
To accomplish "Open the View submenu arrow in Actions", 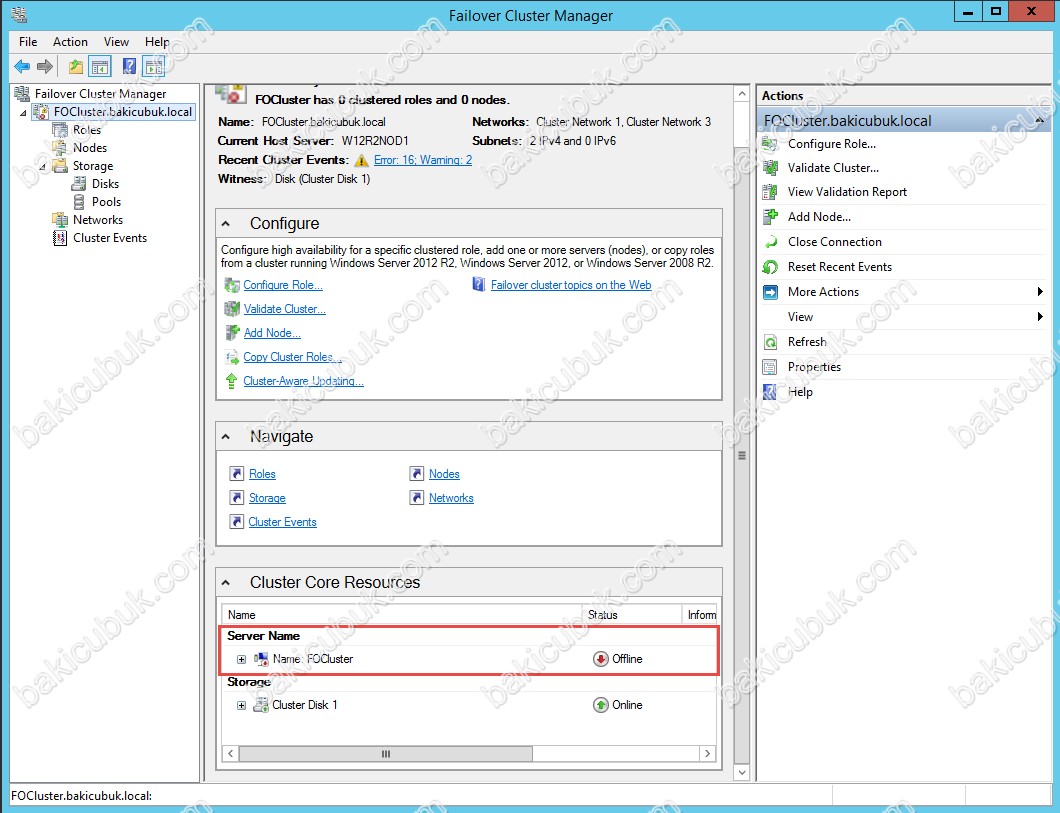I will (x=1040, y=317).
